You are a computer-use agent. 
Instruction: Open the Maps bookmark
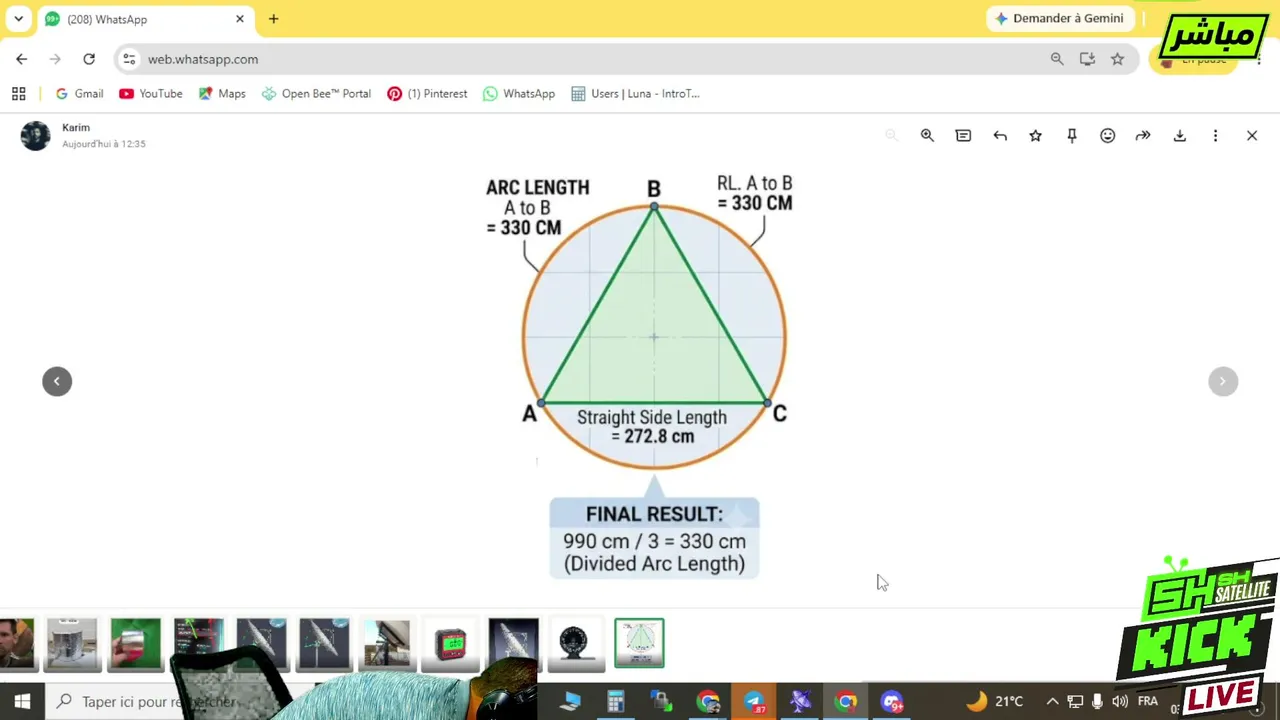coord(221,93)
